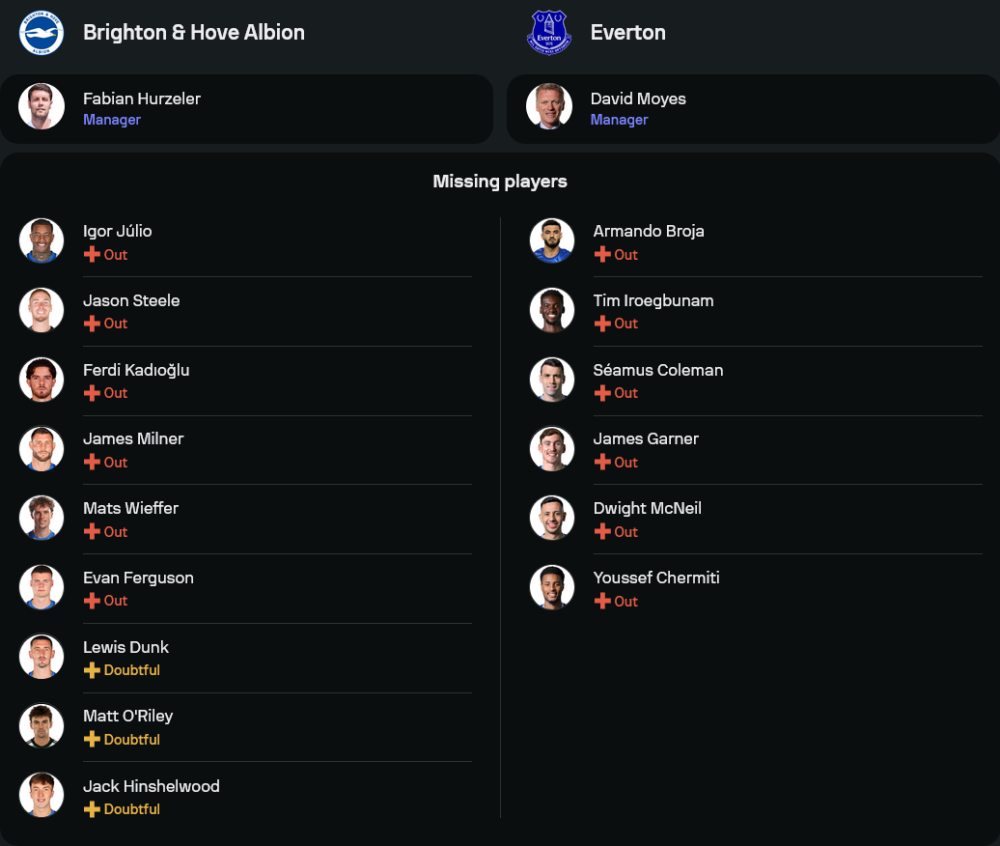Click the yellow doubtful cross beside Lewis Dunk
This screenshot has width=1000, height=846.
click(92, 670)
